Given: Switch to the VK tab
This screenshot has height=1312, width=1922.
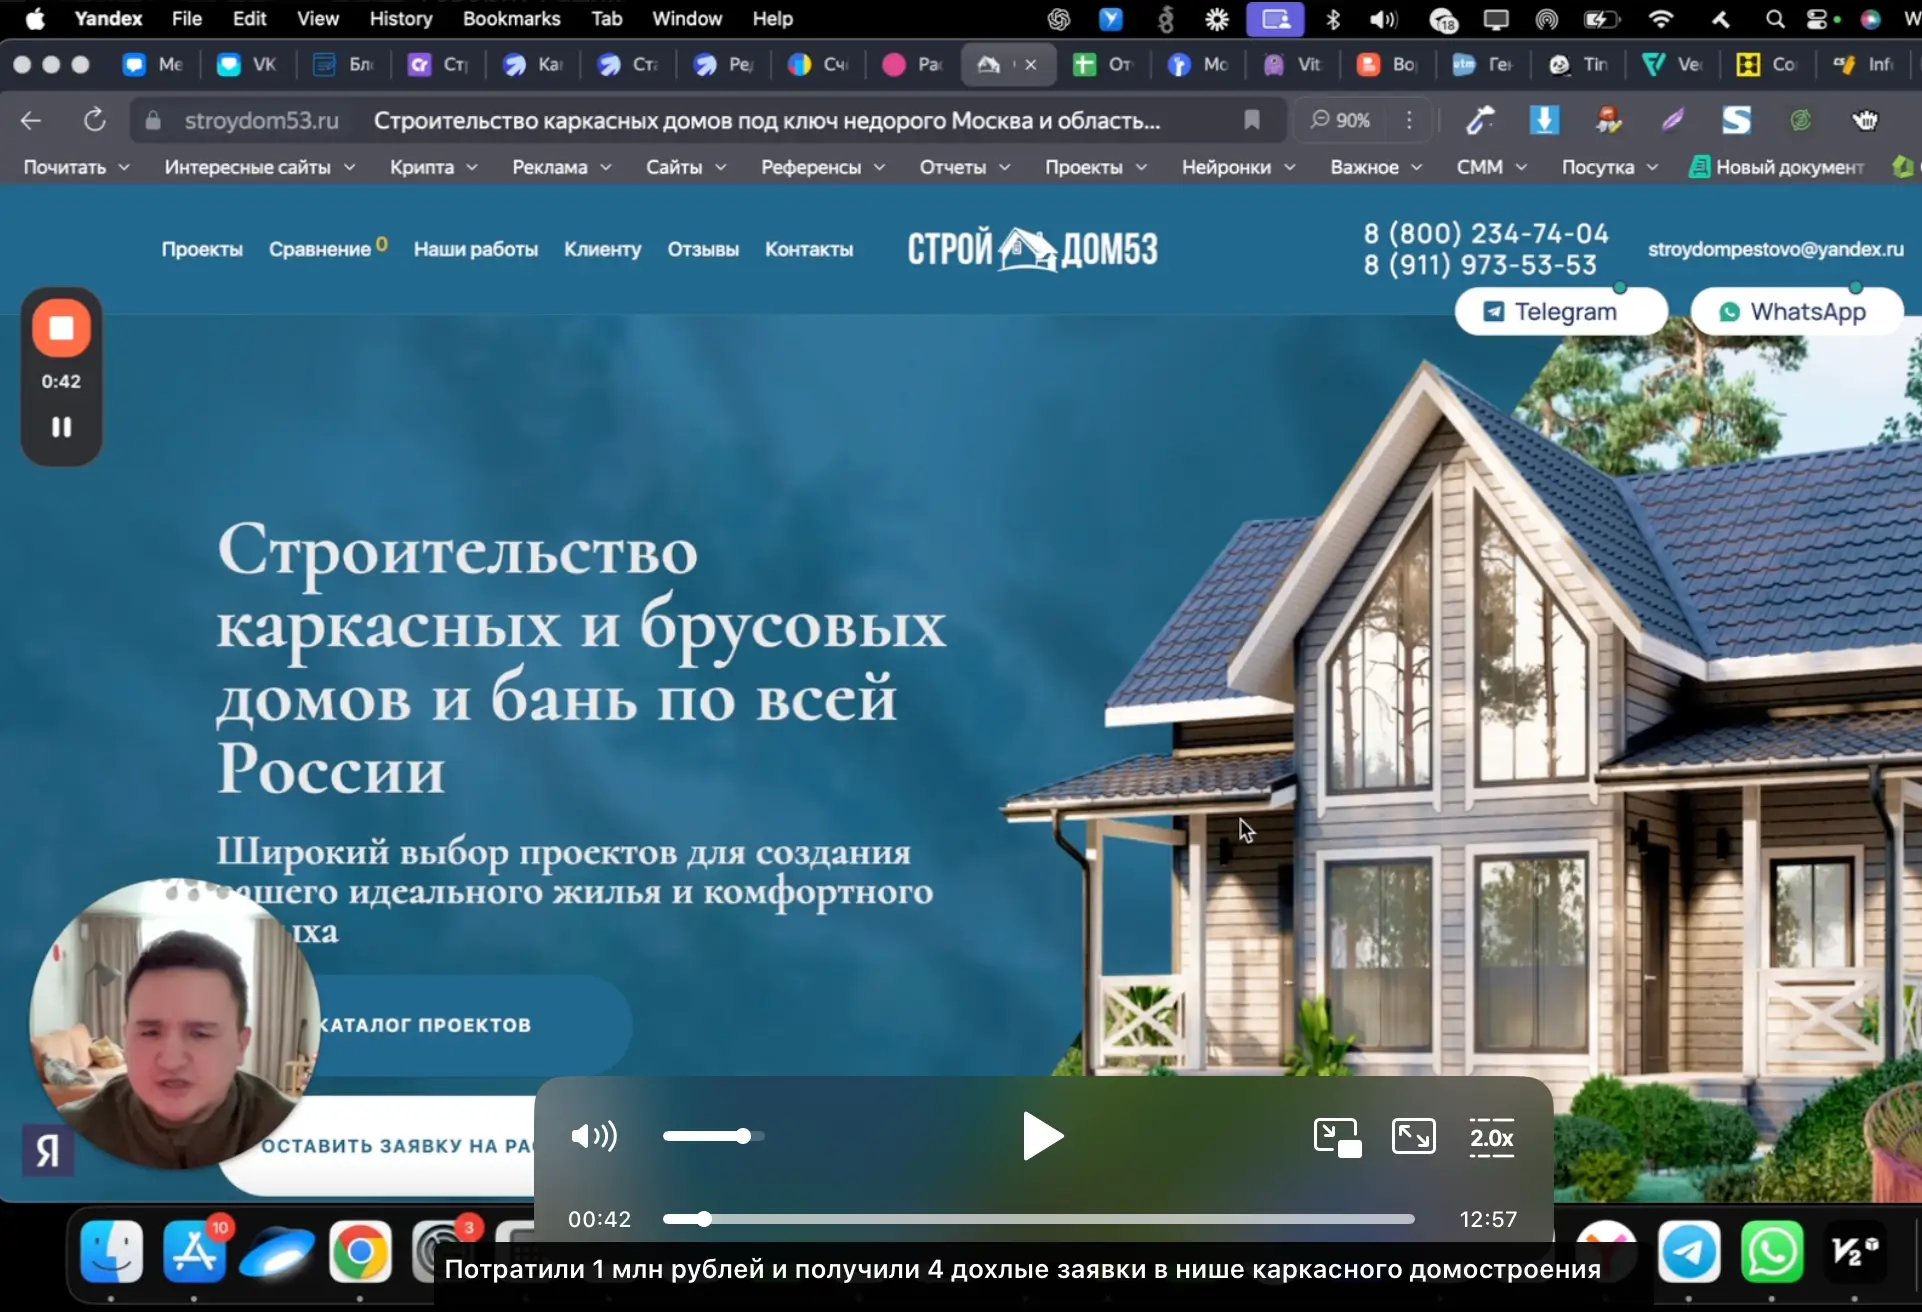Looking at the screenshot, I should tap(246, 64).
